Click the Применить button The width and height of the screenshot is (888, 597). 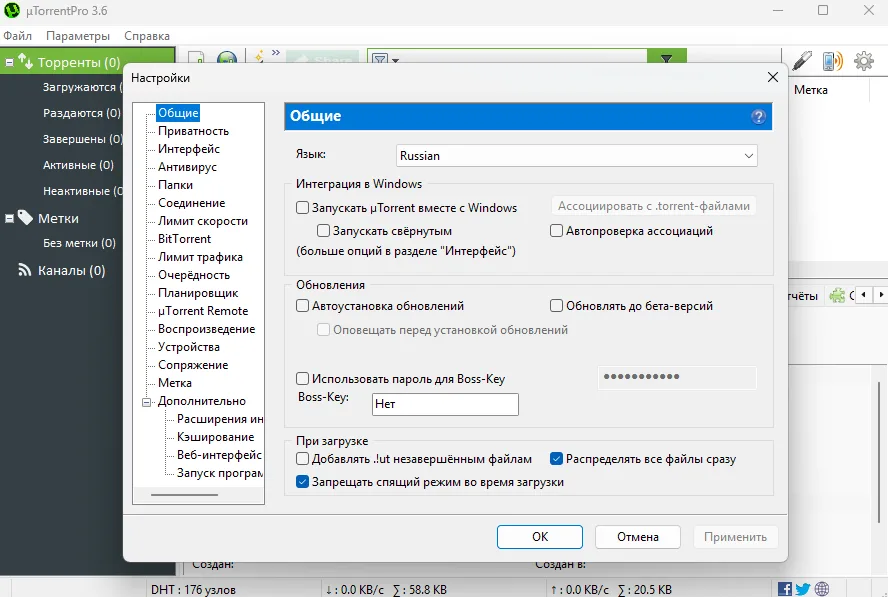[x=735, y=536]
